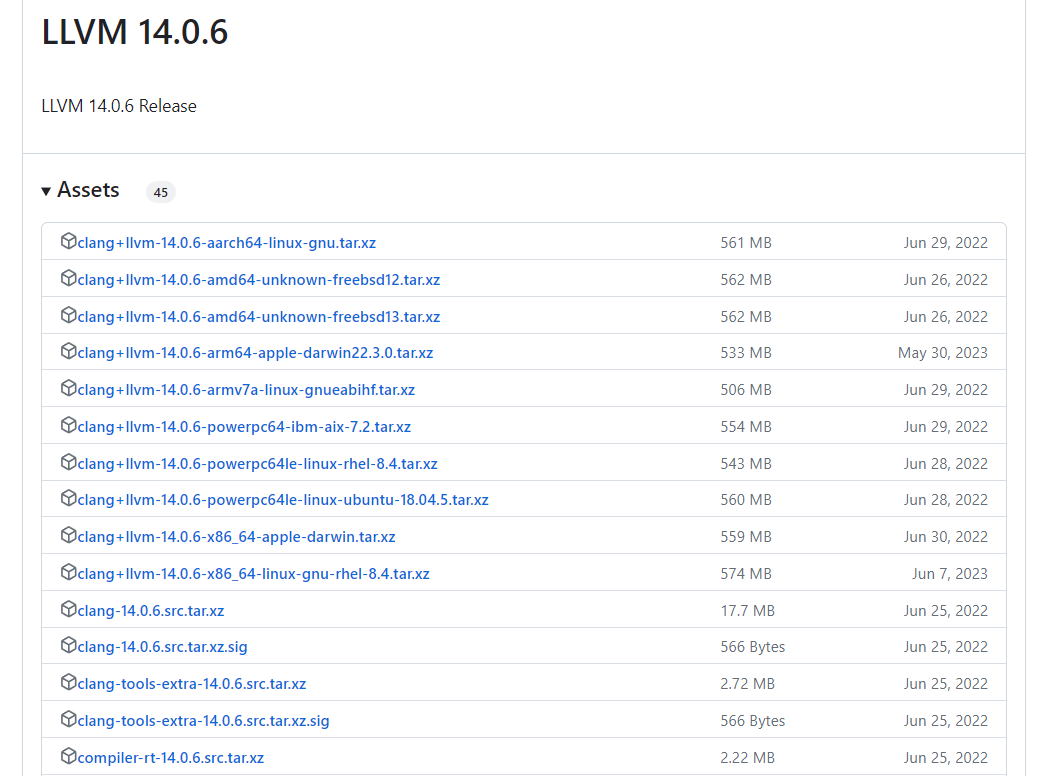Click the 'LLVM 14.0.6 Release' description text
This screenshot has width=1056, height=776.
coord(119,106)
